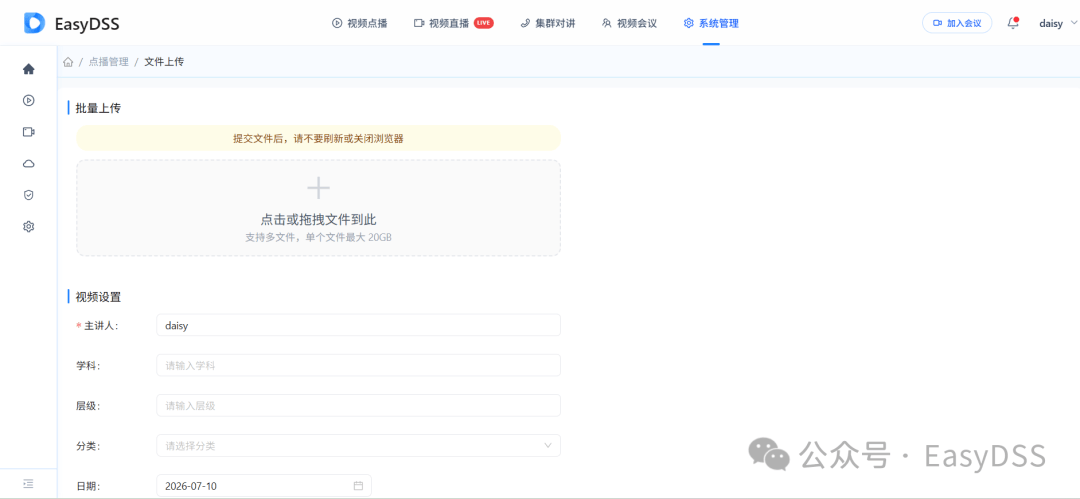Click the 文件上传 breadcrumb item

(x=164, y=62)
